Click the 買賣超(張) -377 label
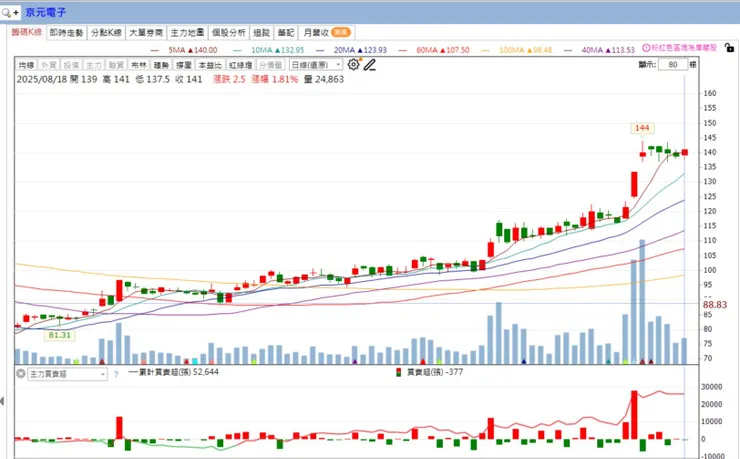Viewport: 740px width, 459px height. click(x=430, y=372)
